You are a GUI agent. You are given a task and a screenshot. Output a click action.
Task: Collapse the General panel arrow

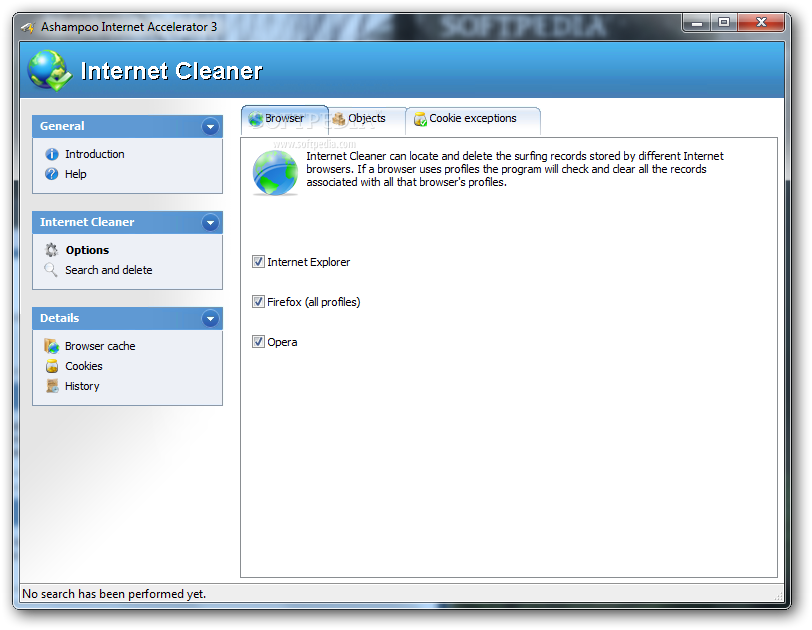click(210, 126)
